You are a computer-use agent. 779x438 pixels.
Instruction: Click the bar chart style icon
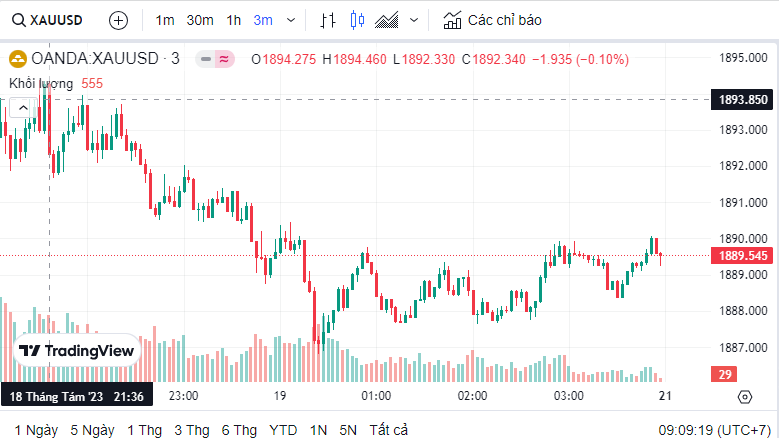(328, 20)
